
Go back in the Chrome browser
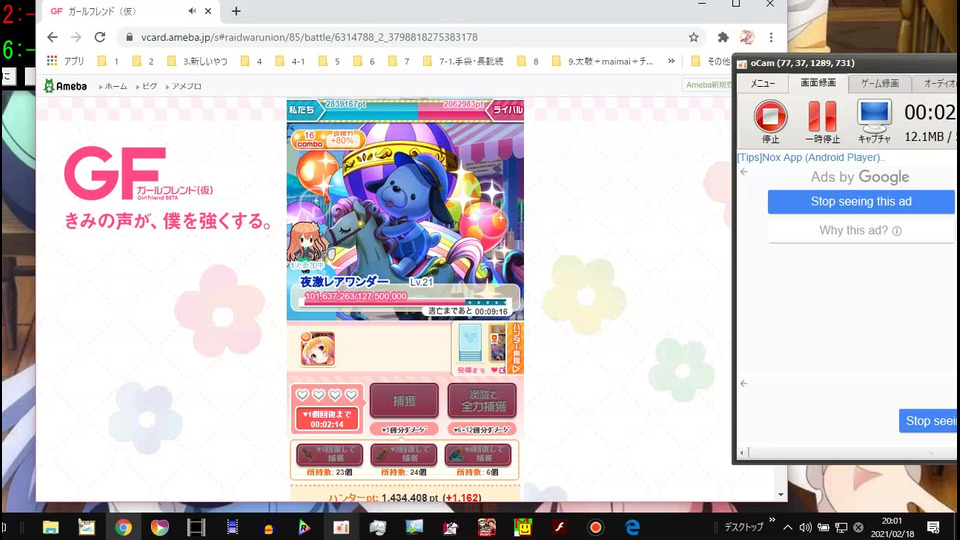[x=53, y=37]
